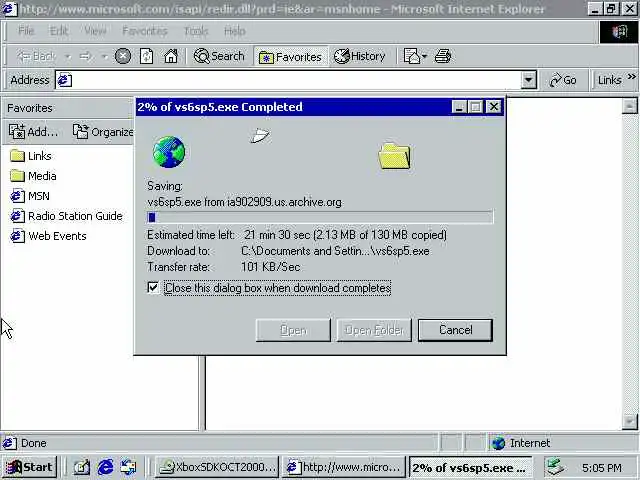640x480 pixels.
Task: Uncheck Close this dialog box when download completes
Action: click(153, 288)
